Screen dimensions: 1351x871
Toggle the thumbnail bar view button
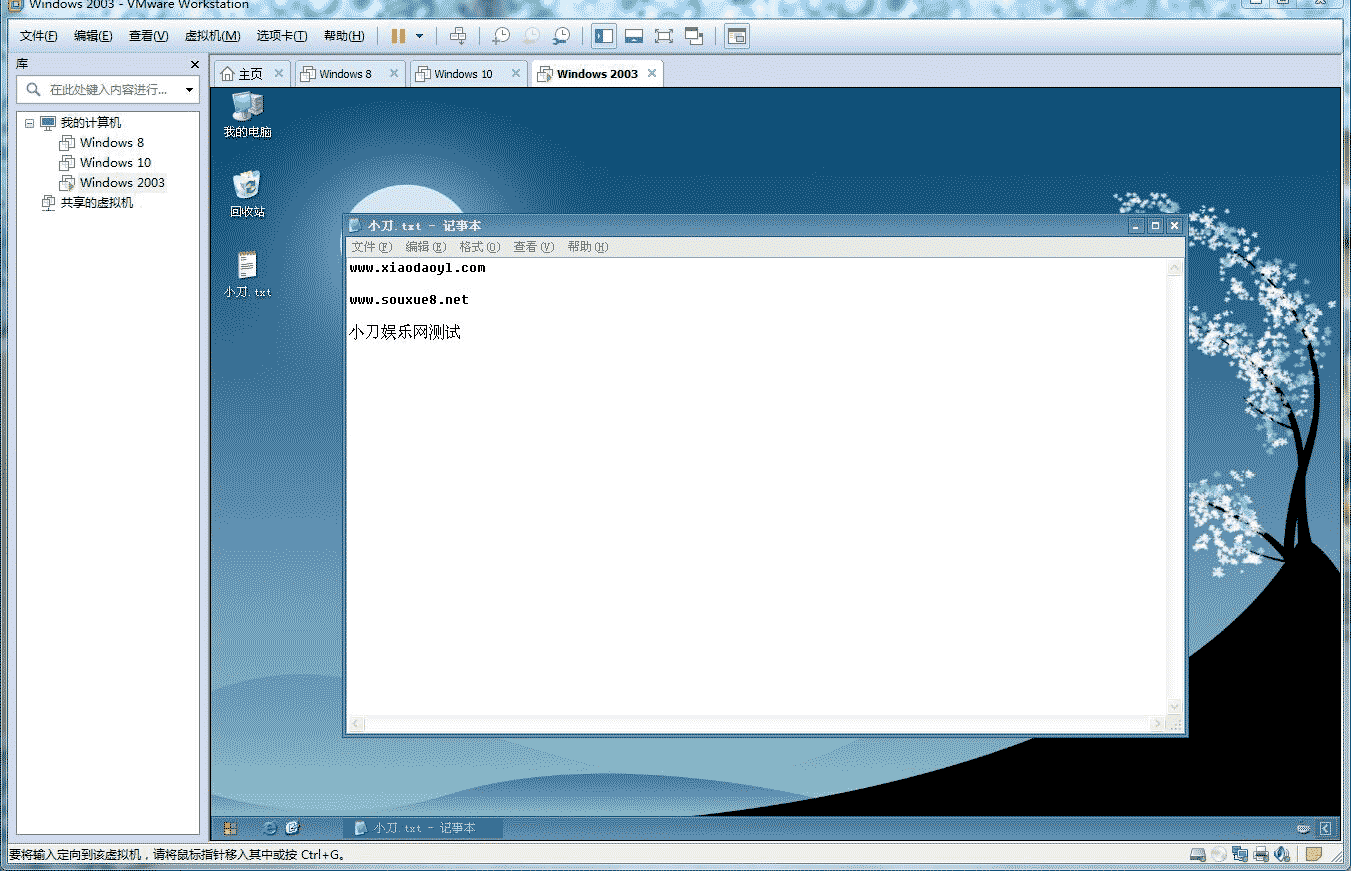633,36
